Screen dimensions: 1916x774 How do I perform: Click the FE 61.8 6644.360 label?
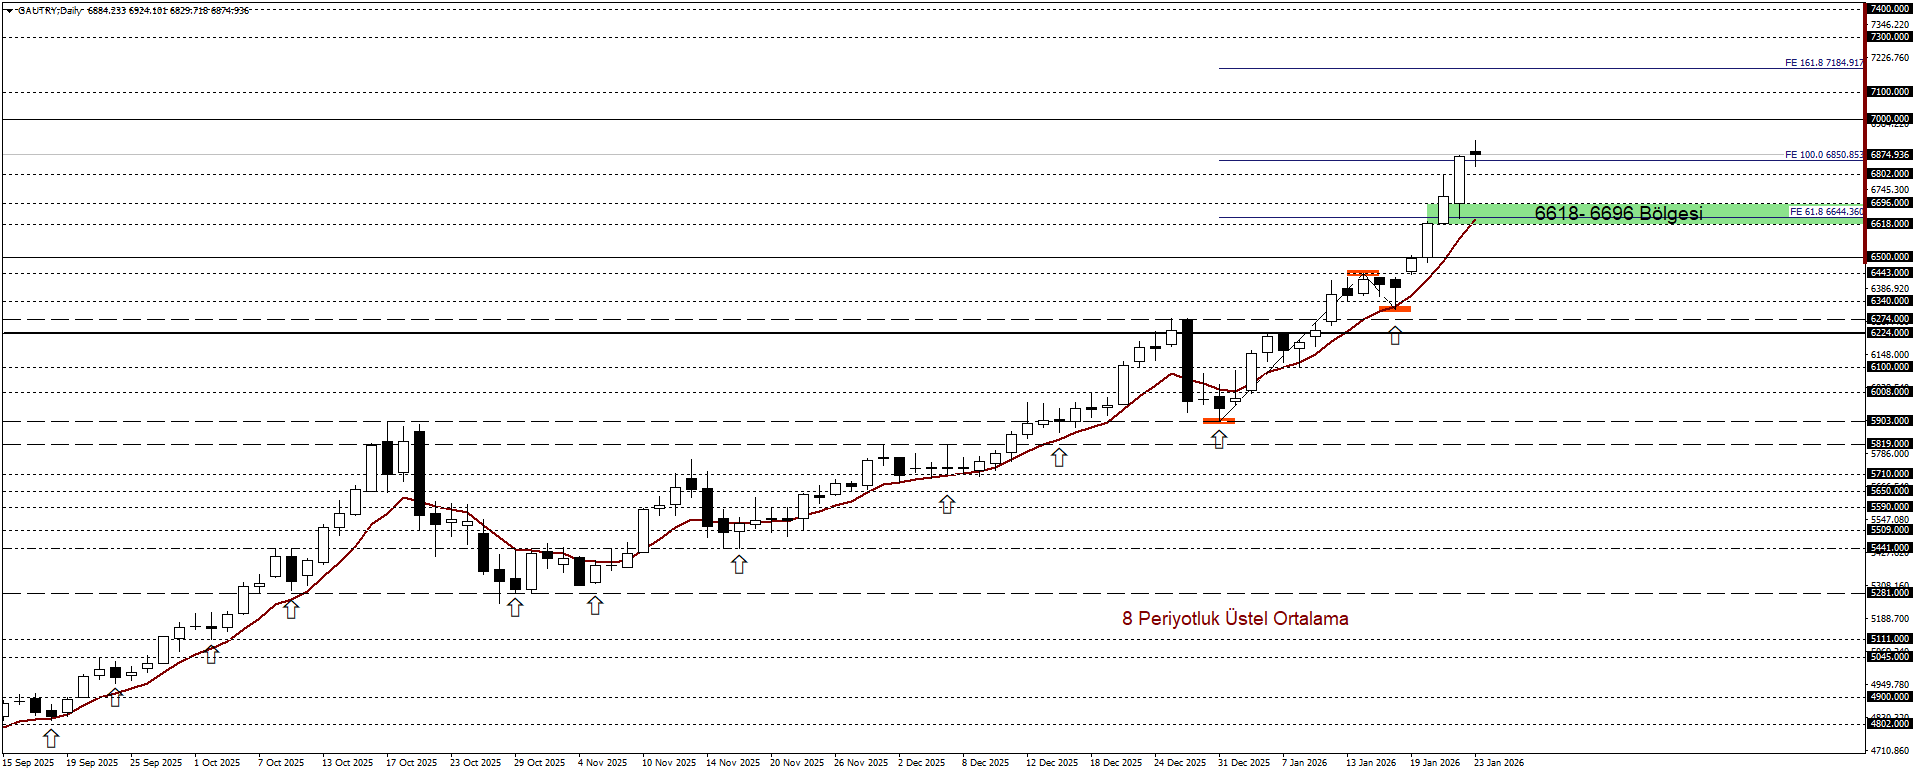[x=1825, y=212]
